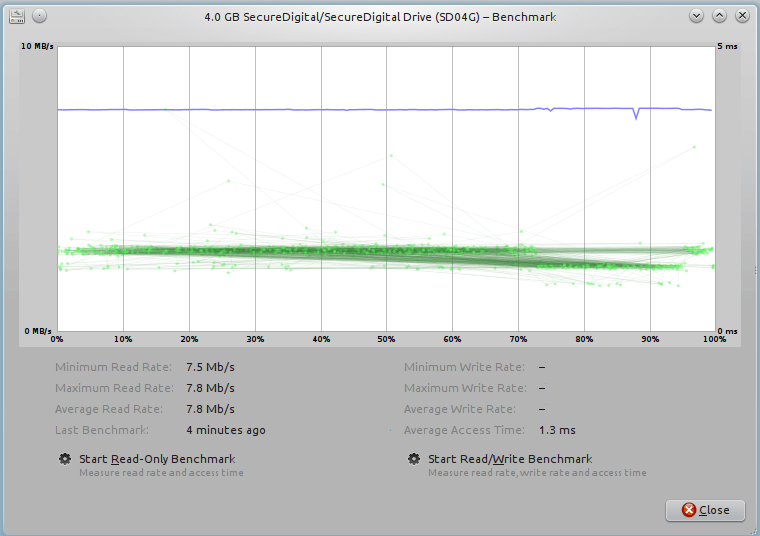This screenshot has height=536, width=760.
Task: Click the window title 'SD04G – Benchmark'
Action: click(380, 17)
